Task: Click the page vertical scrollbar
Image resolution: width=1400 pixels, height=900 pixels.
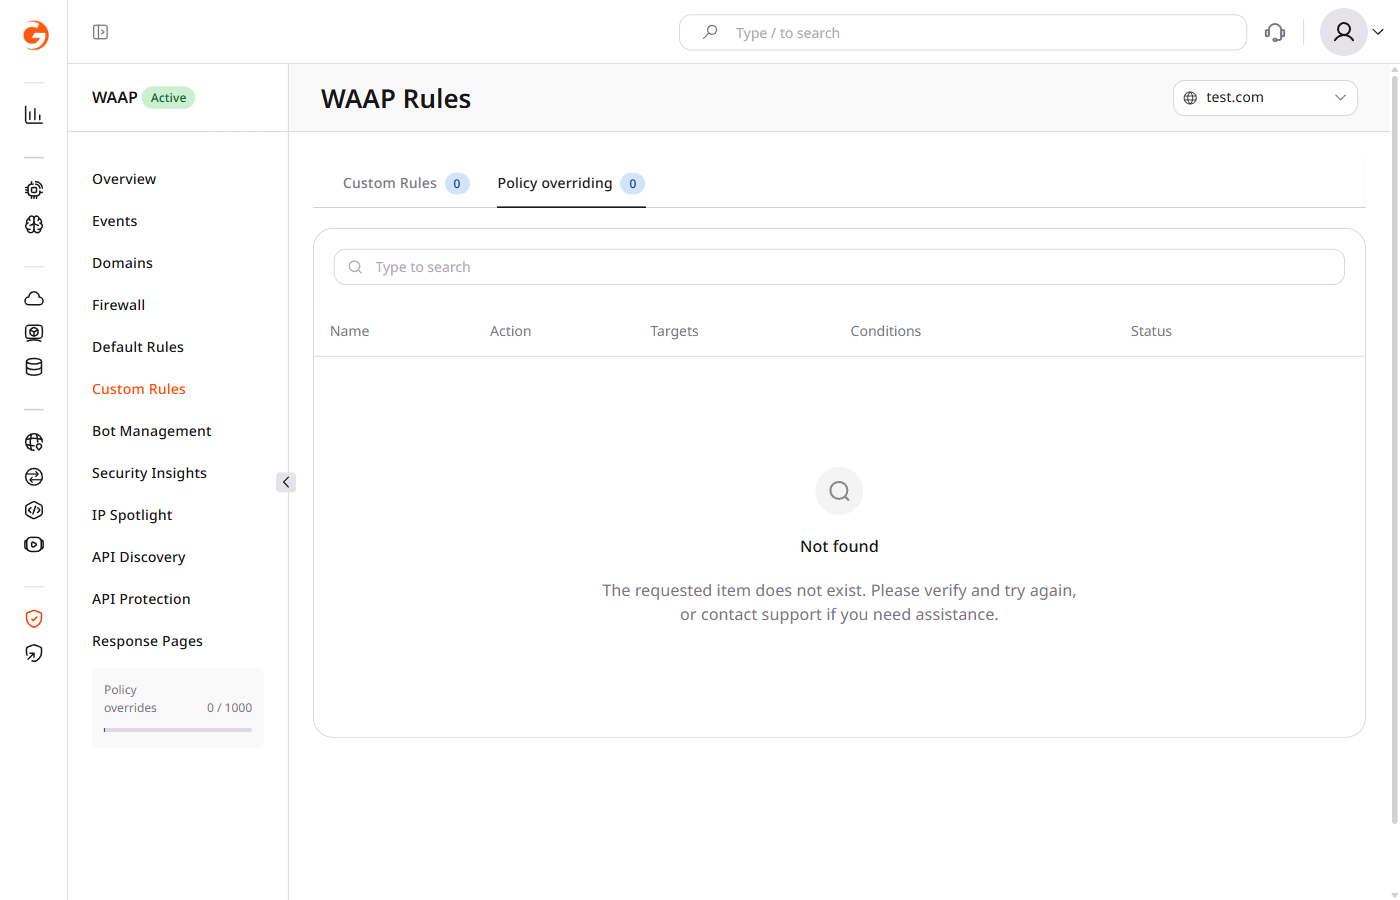Action: click(x=1394, y=450)
